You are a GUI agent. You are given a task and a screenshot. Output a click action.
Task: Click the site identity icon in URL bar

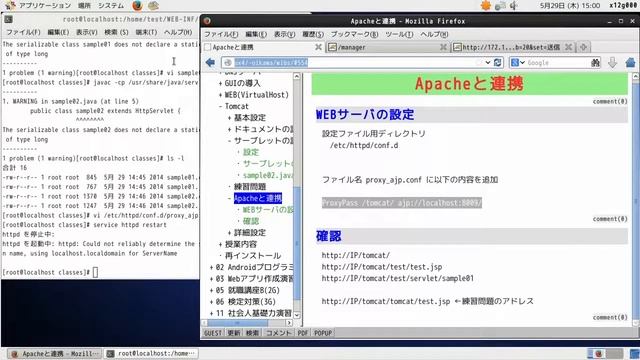tap(228, 62)
